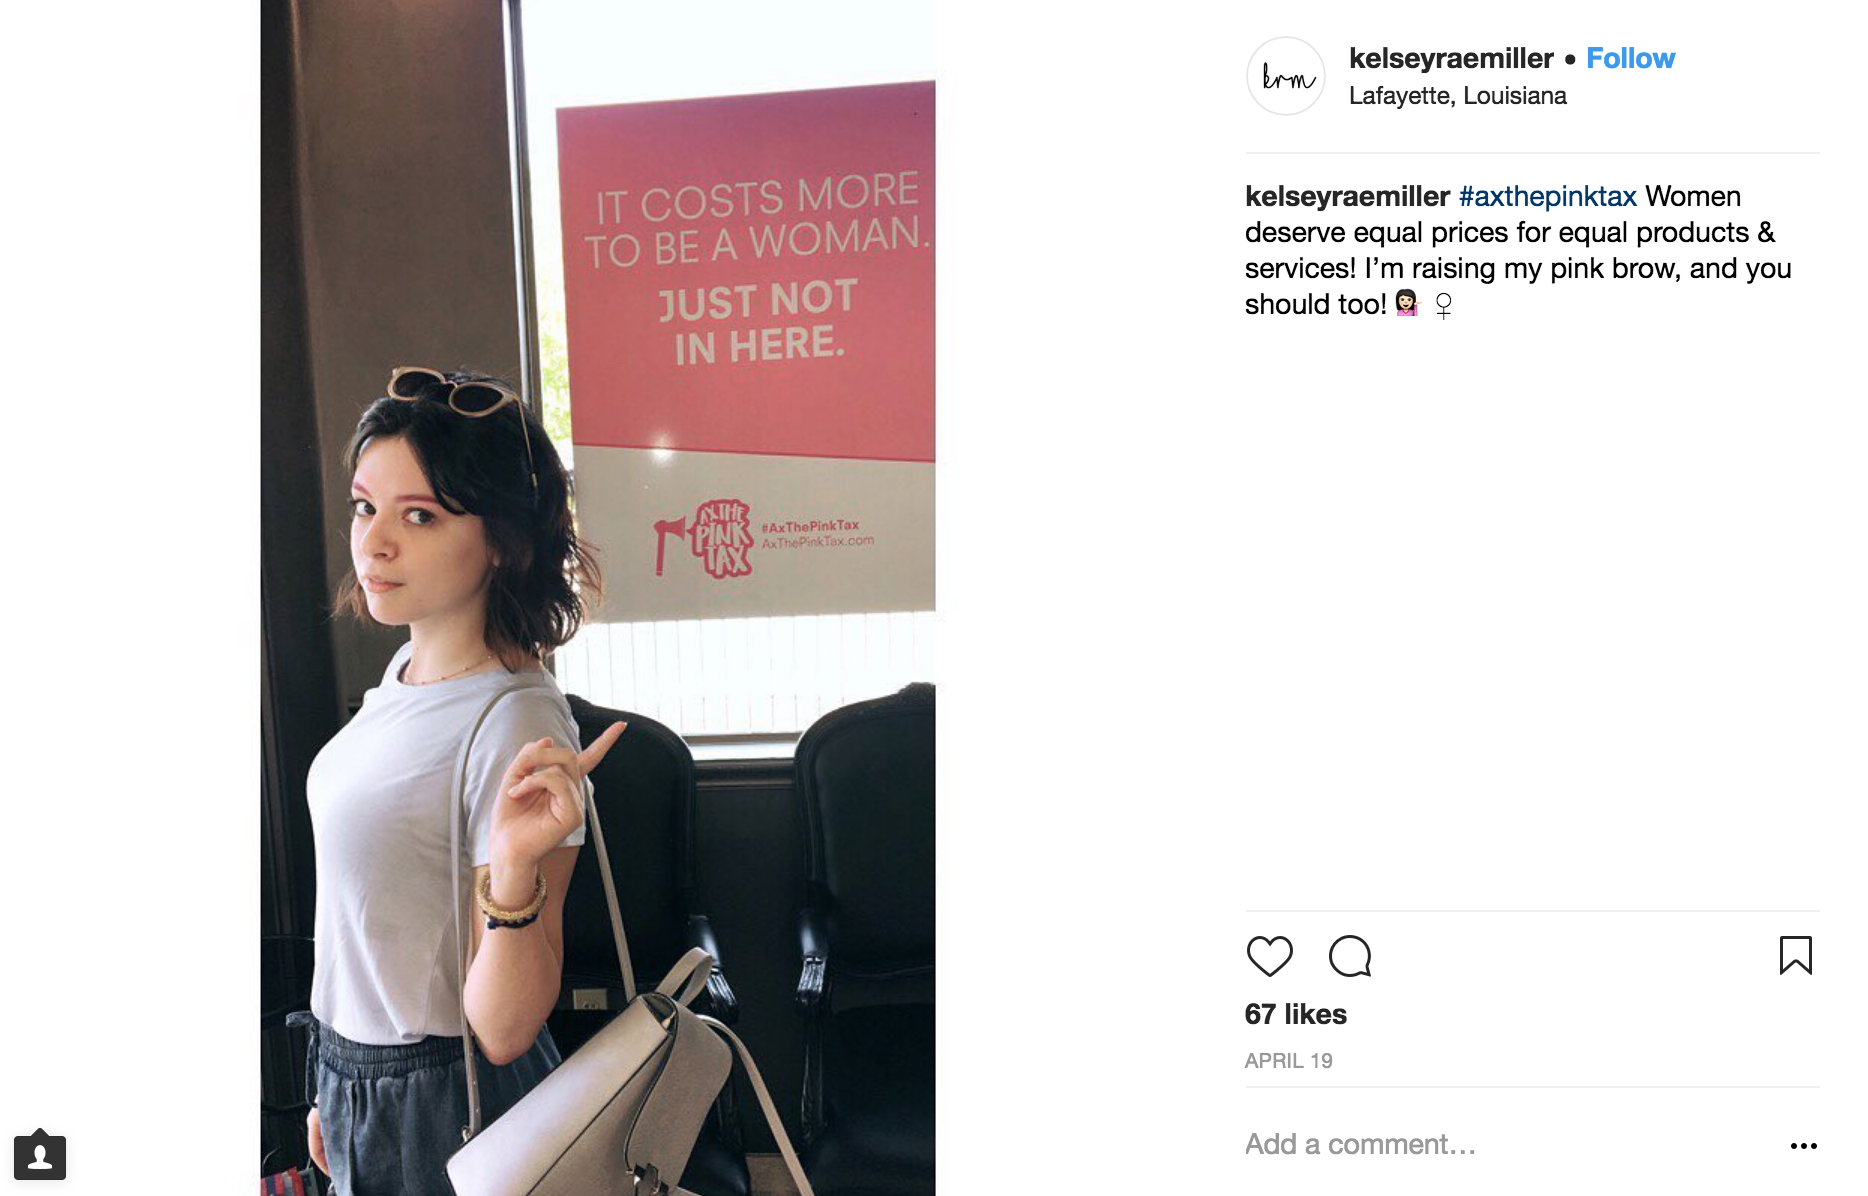The height and width of the screenshot is (1196, 1868).
Task: Click the female sign symbol in the caption
Action: click(1443, 304)
